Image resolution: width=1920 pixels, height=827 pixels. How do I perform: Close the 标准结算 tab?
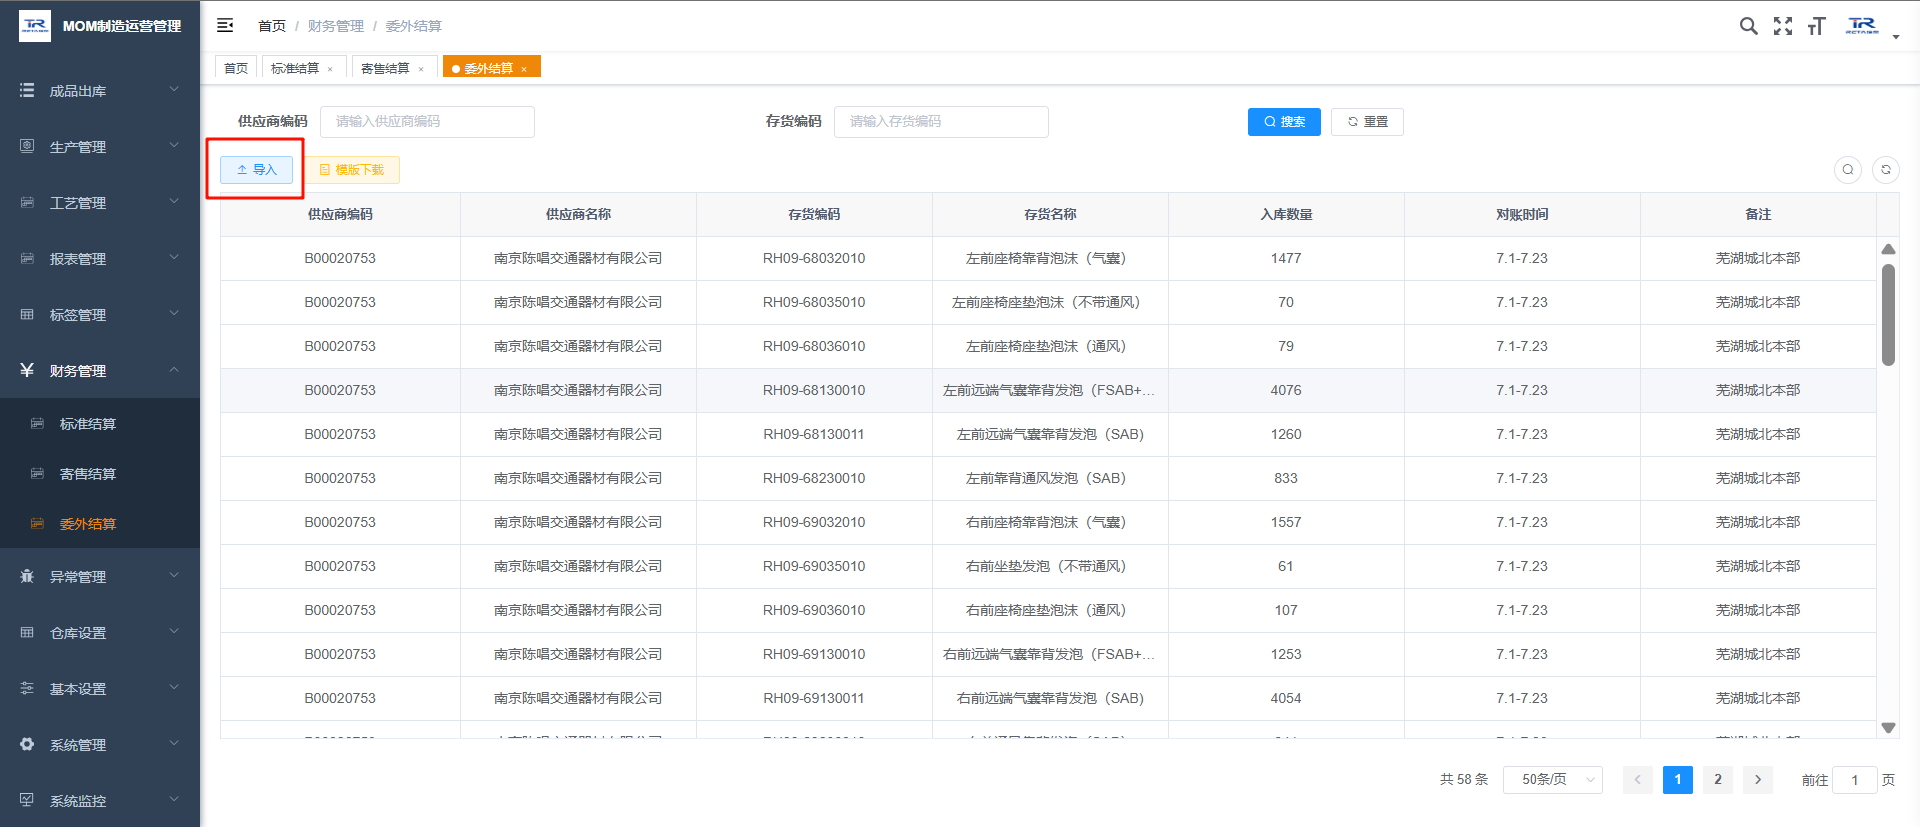tap(330, 69)
